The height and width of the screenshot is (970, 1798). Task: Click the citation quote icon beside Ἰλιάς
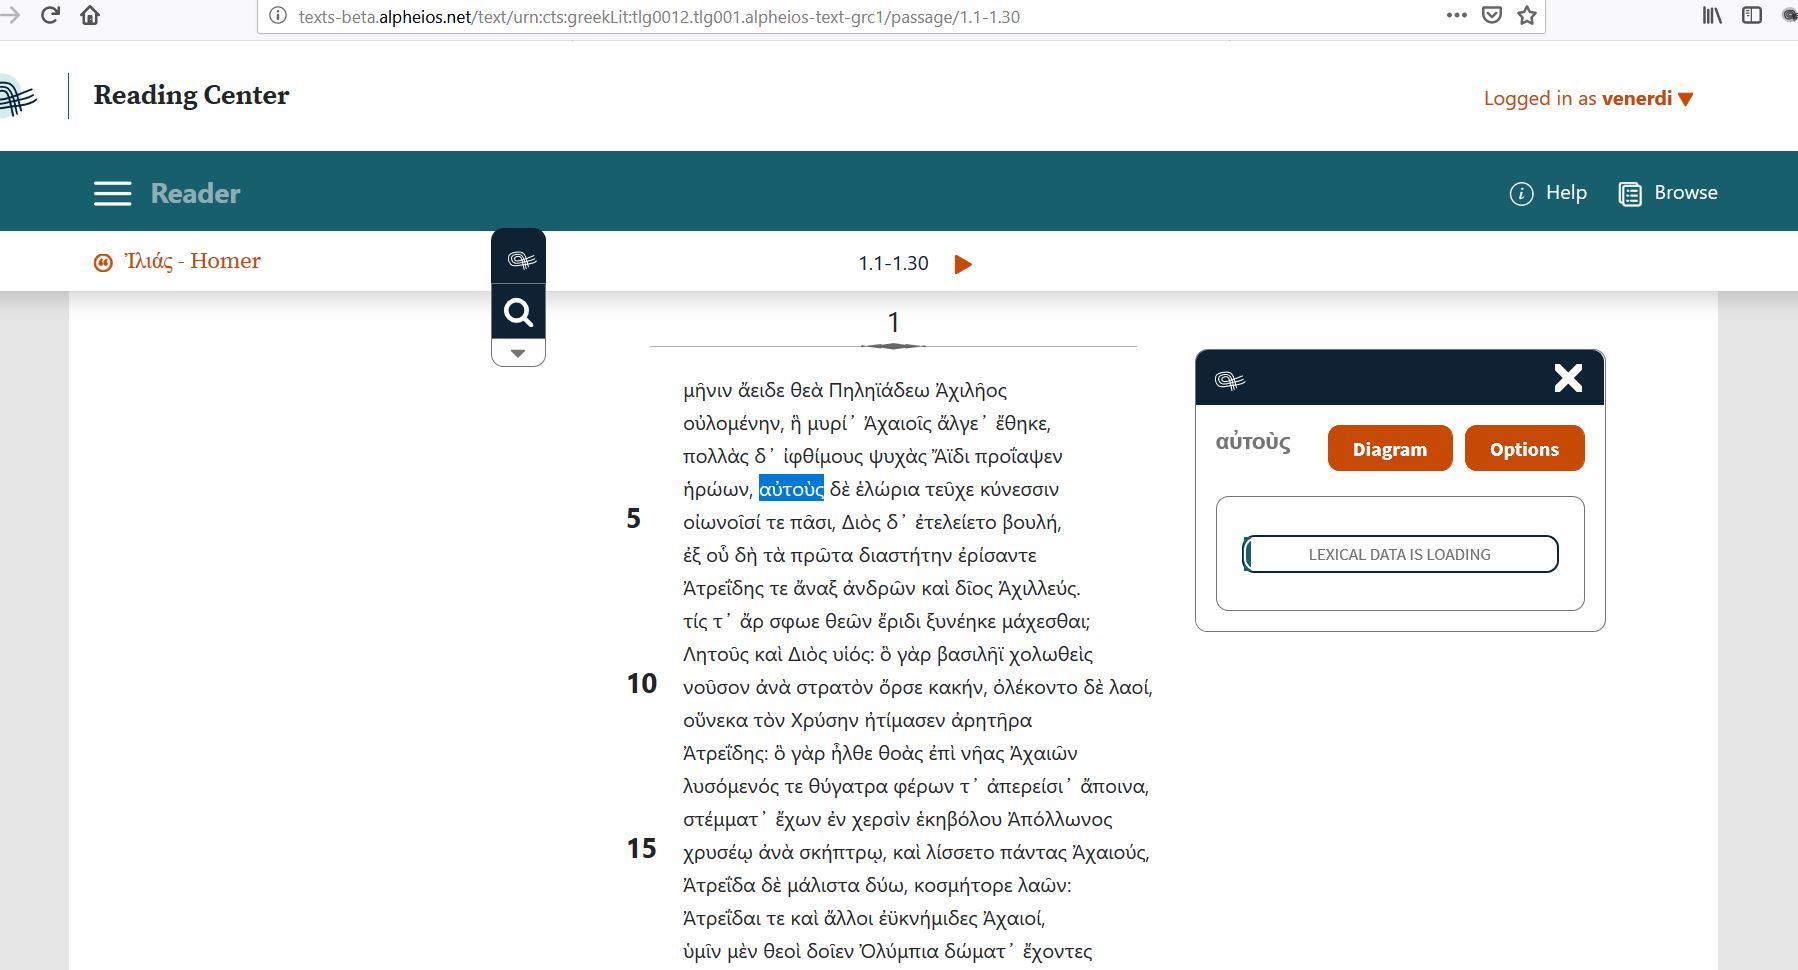point(103,263)
